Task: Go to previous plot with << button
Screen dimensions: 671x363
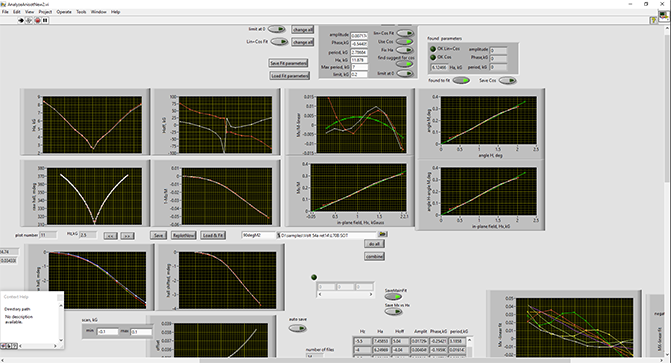Action: (x=111, y=235)
